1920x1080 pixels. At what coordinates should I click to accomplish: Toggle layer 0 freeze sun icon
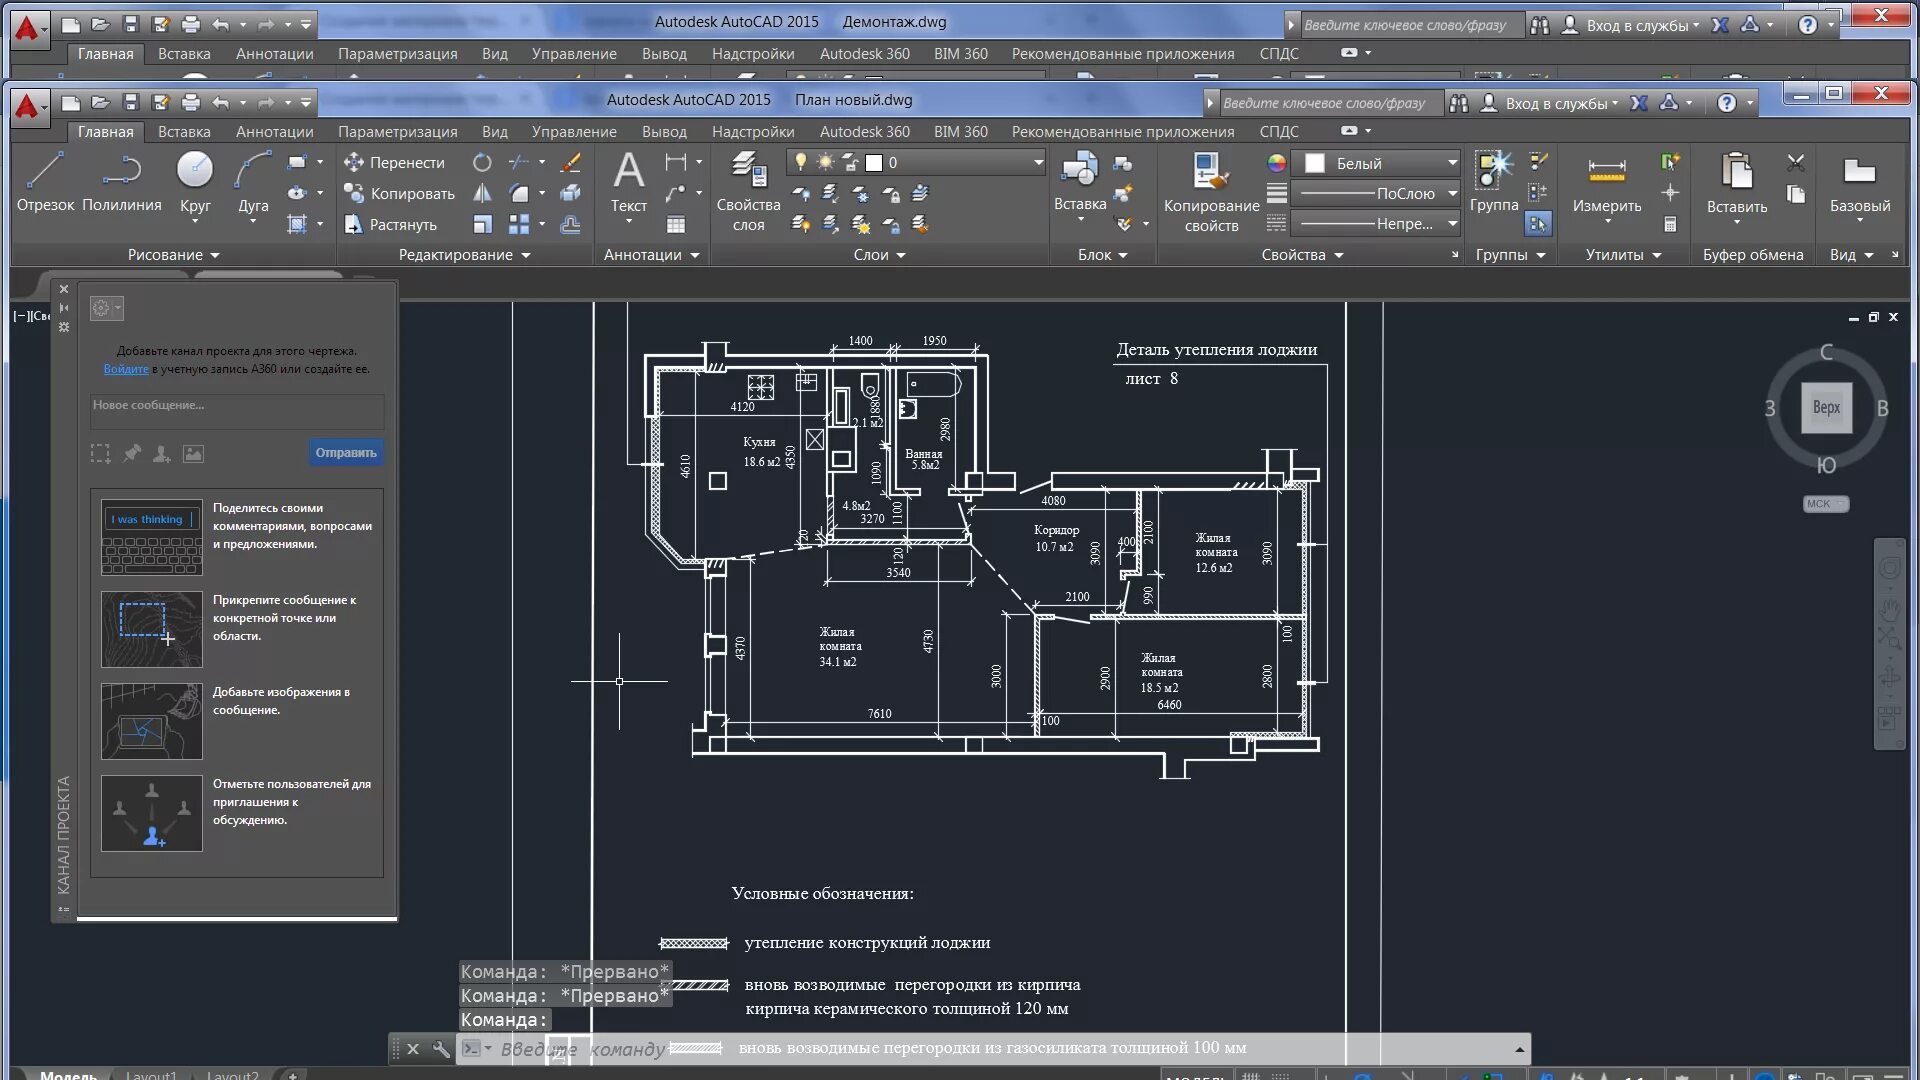pos(825,162)
